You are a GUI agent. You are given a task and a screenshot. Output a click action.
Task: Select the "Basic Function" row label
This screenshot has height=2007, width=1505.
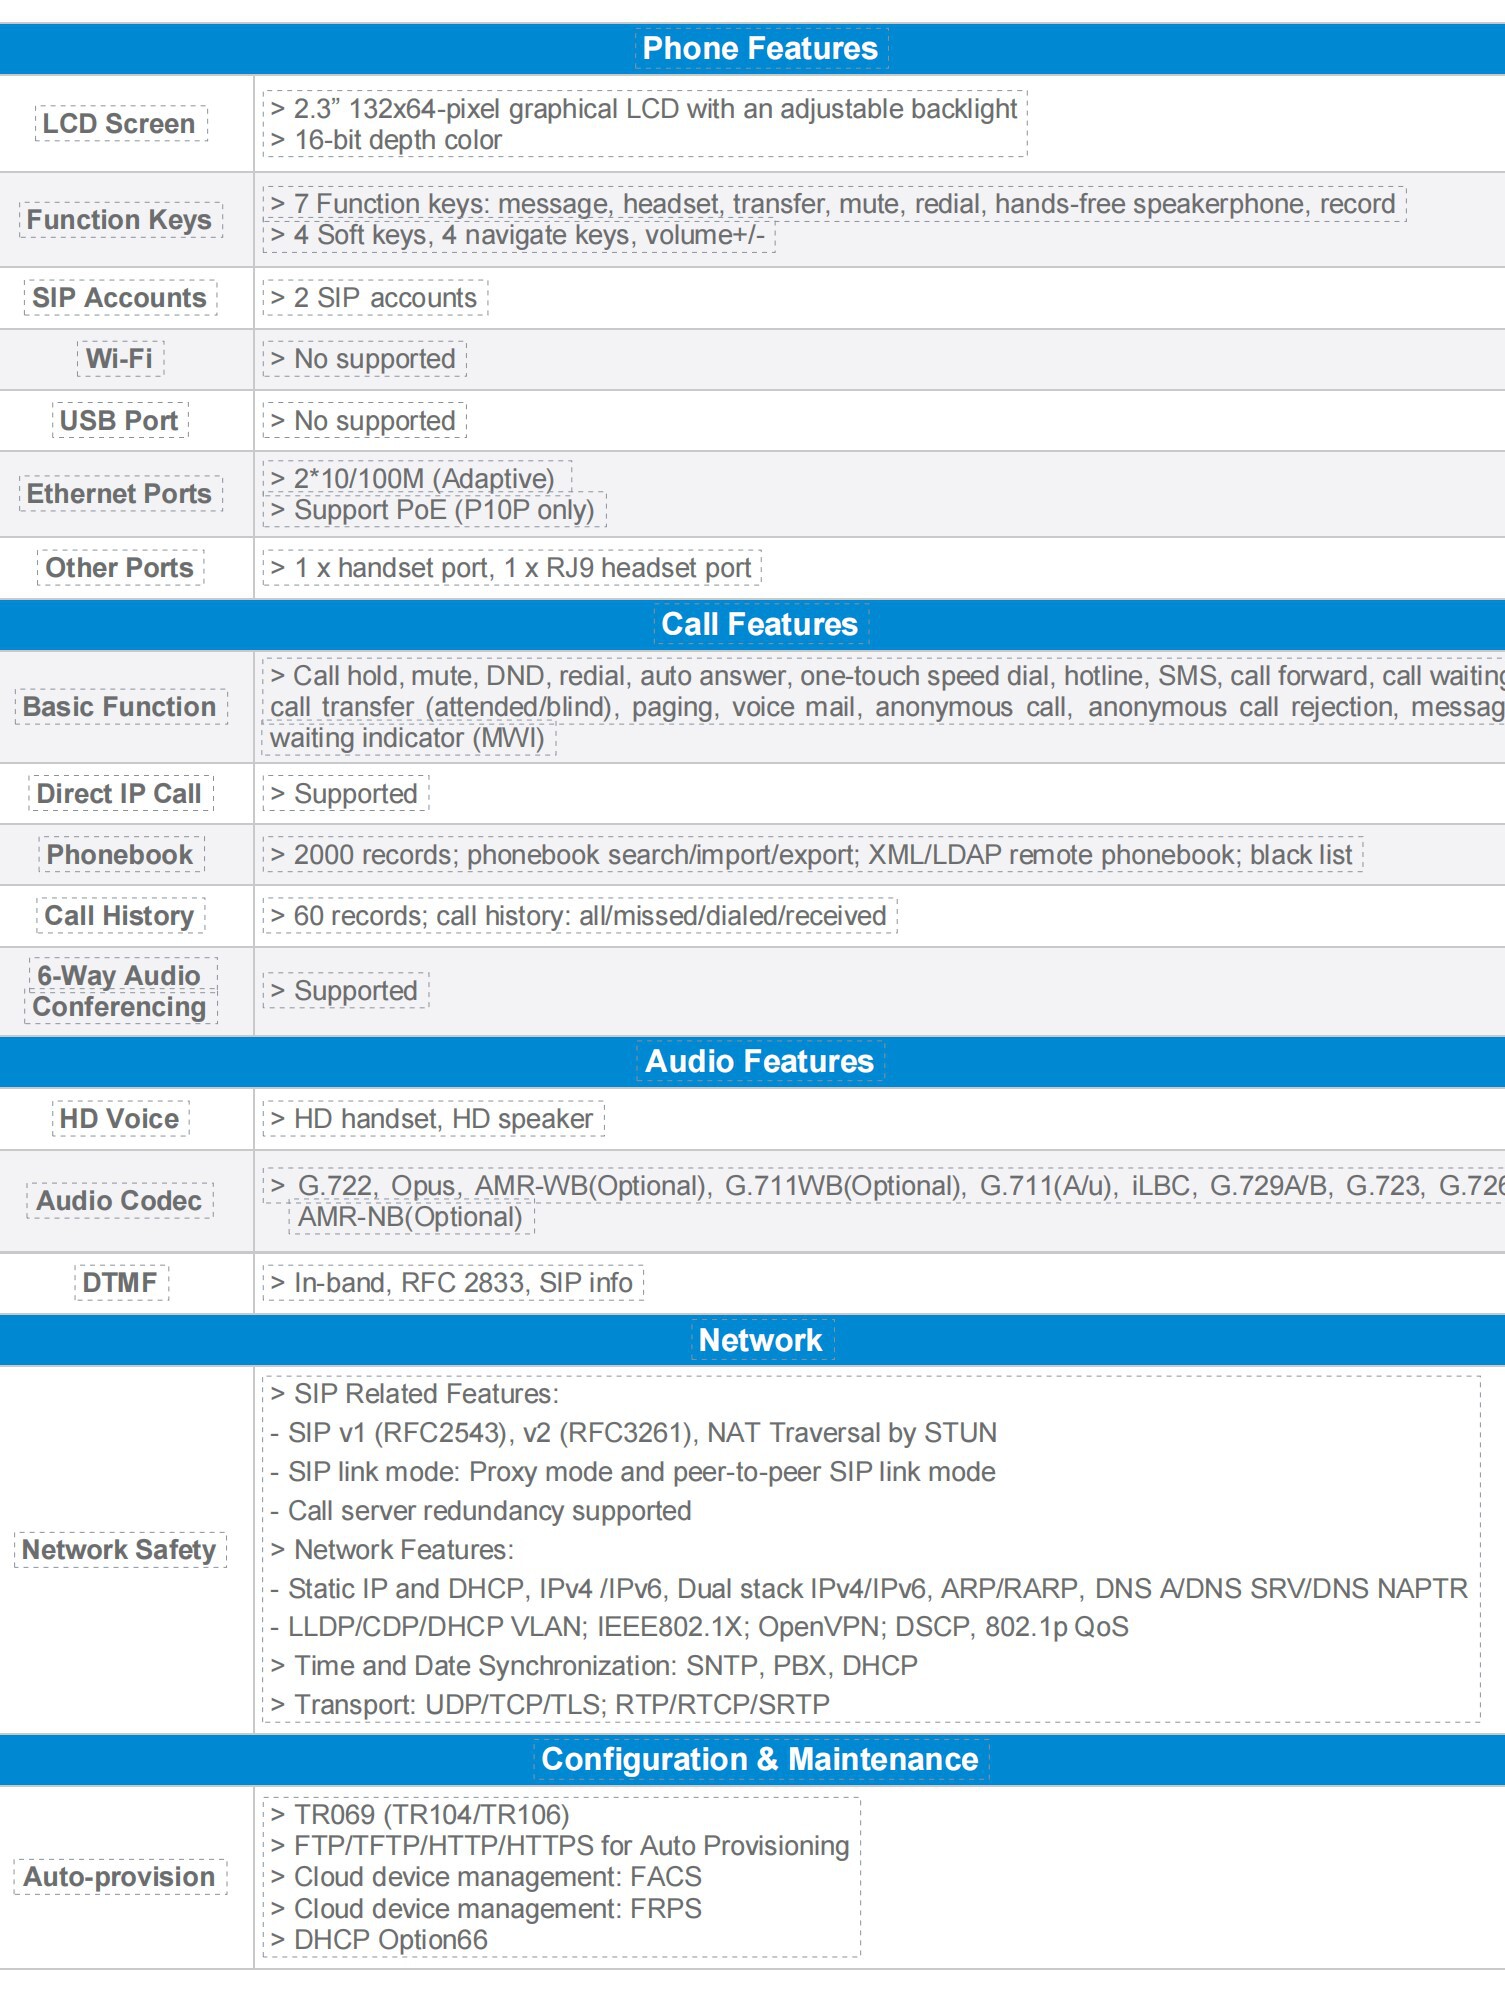[120, 706]
